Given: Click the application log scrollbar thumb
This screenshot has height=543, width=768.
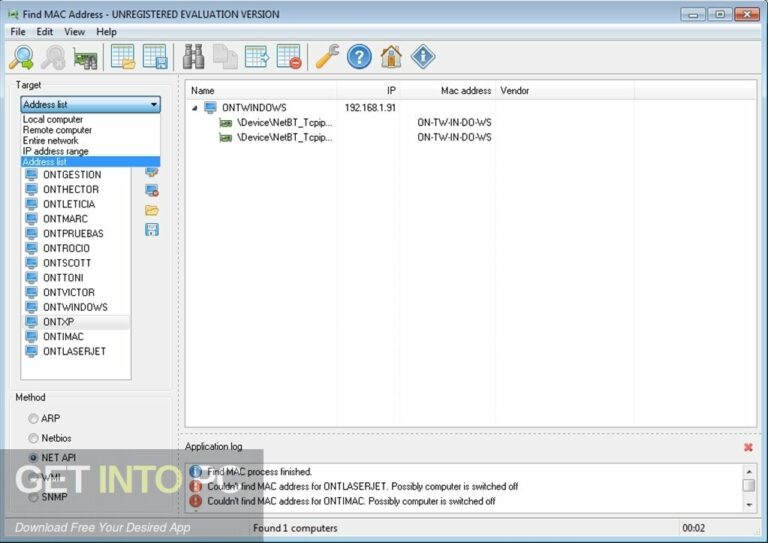Looking at the screenshot, I should click(x=749, y=485).
